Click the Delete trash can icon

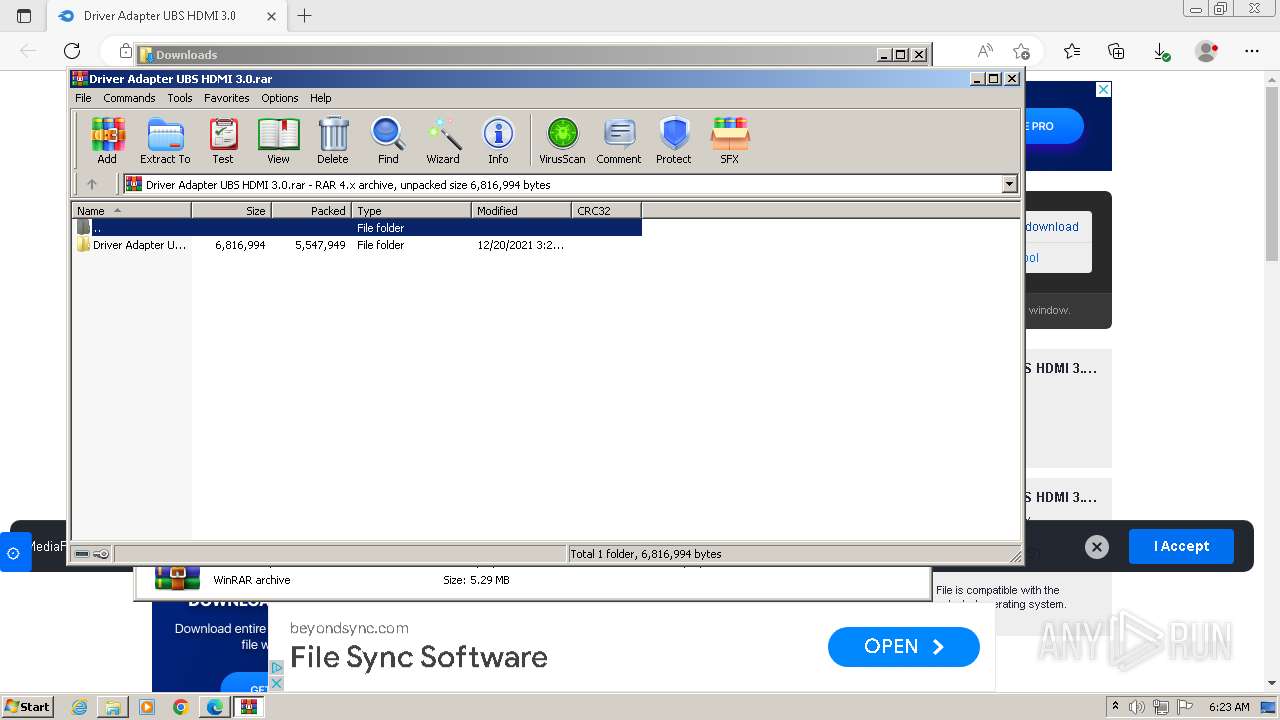333,140
